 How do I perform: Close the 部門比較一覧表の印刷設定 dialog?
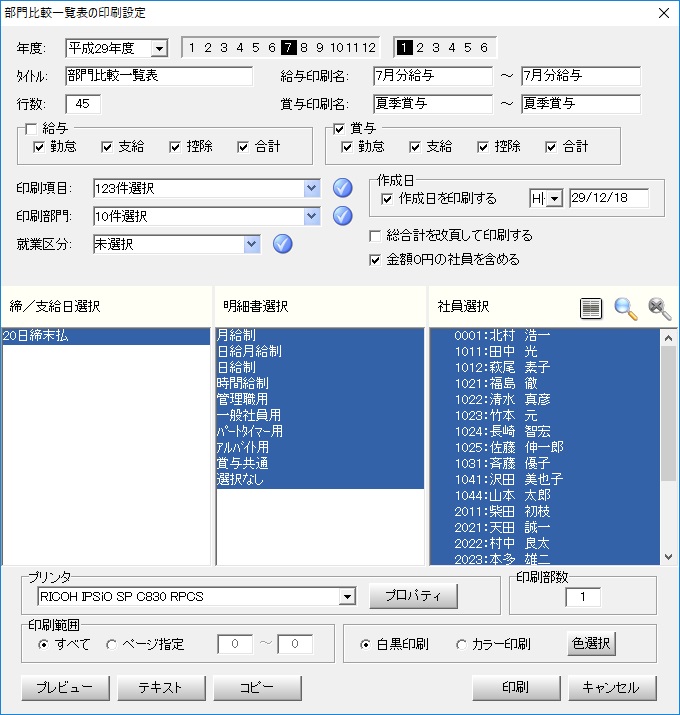pos(664,13)
